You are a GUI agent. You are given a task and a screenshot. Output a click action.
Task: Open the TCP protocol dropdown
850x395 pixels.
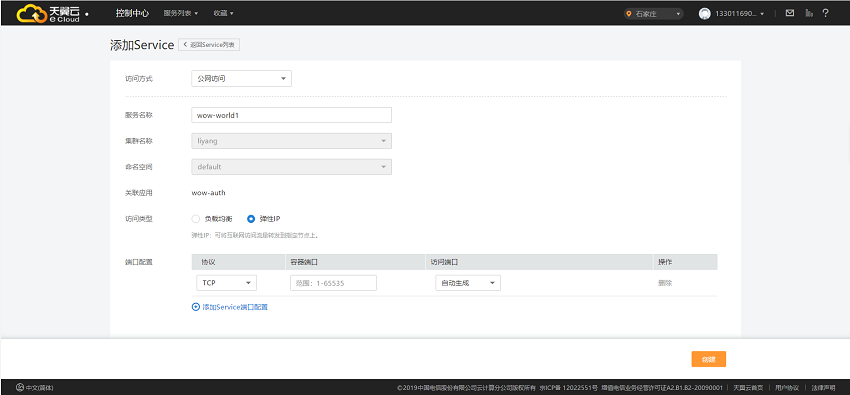pyautogui.click(x=226, y=283)
